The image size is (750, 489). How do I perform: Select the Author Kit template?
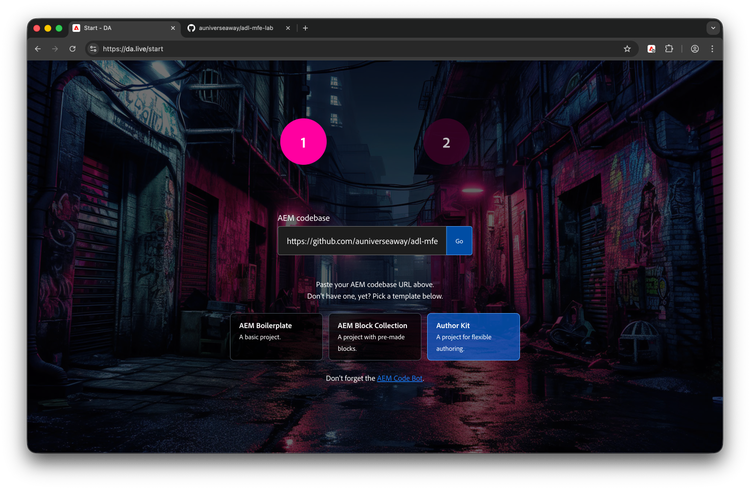pyautogui.click(x=472, y=336)
